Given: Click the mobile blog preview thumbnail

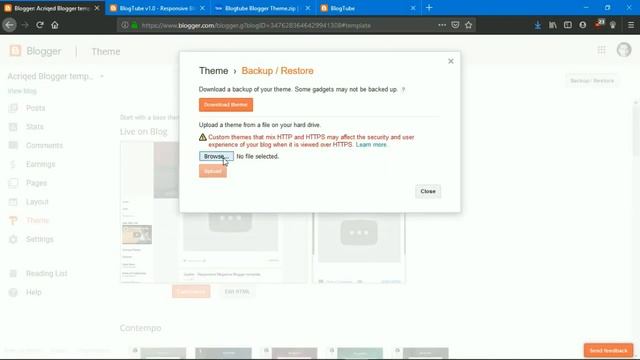Looking at the screenshot, I should (359, 247).
